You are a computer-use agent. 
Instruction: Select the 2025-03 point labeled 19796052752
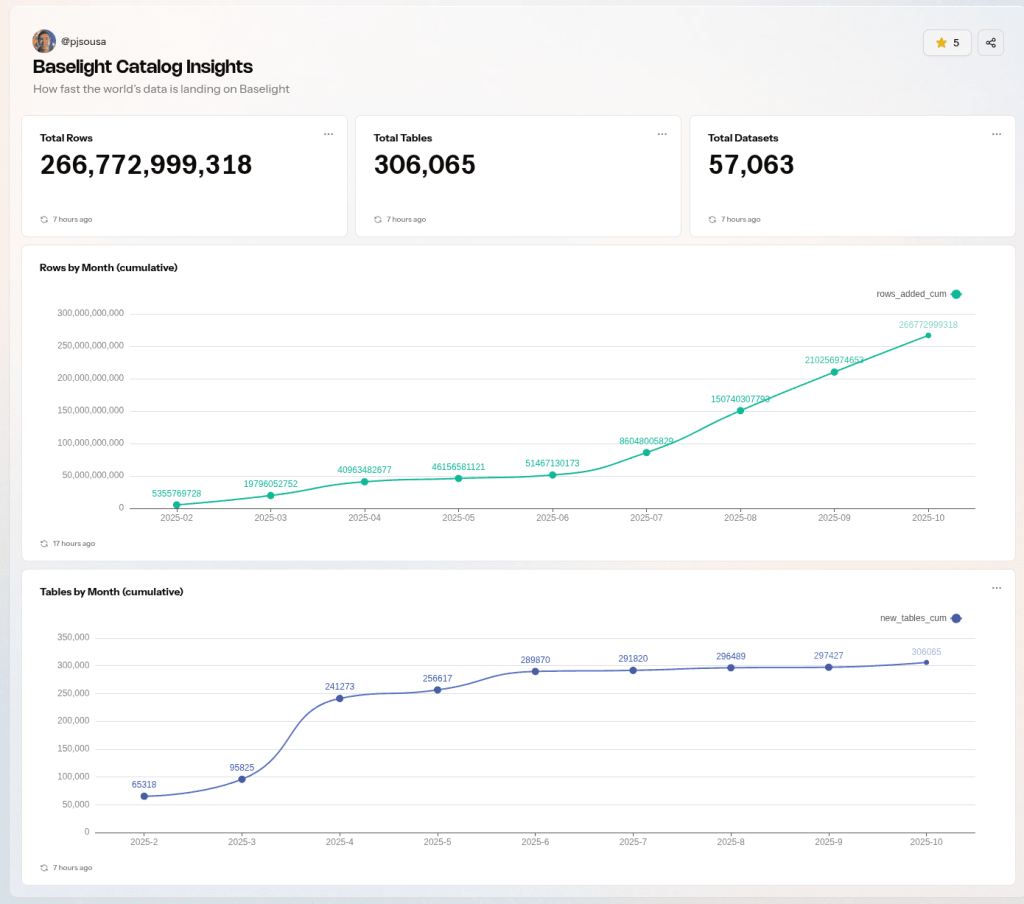click(x=270, y=496)
